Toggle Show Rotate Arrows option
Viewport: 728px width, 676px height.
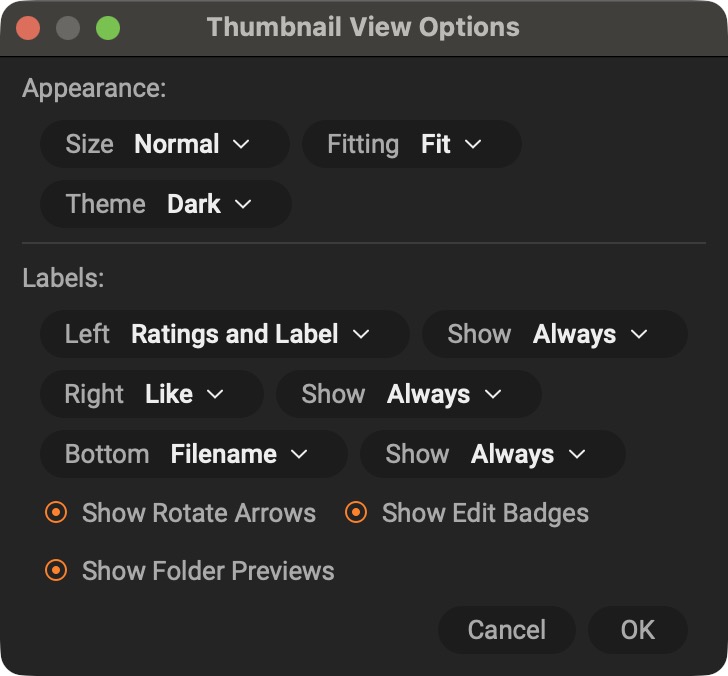pyautogui.click(x=57, y=513)
